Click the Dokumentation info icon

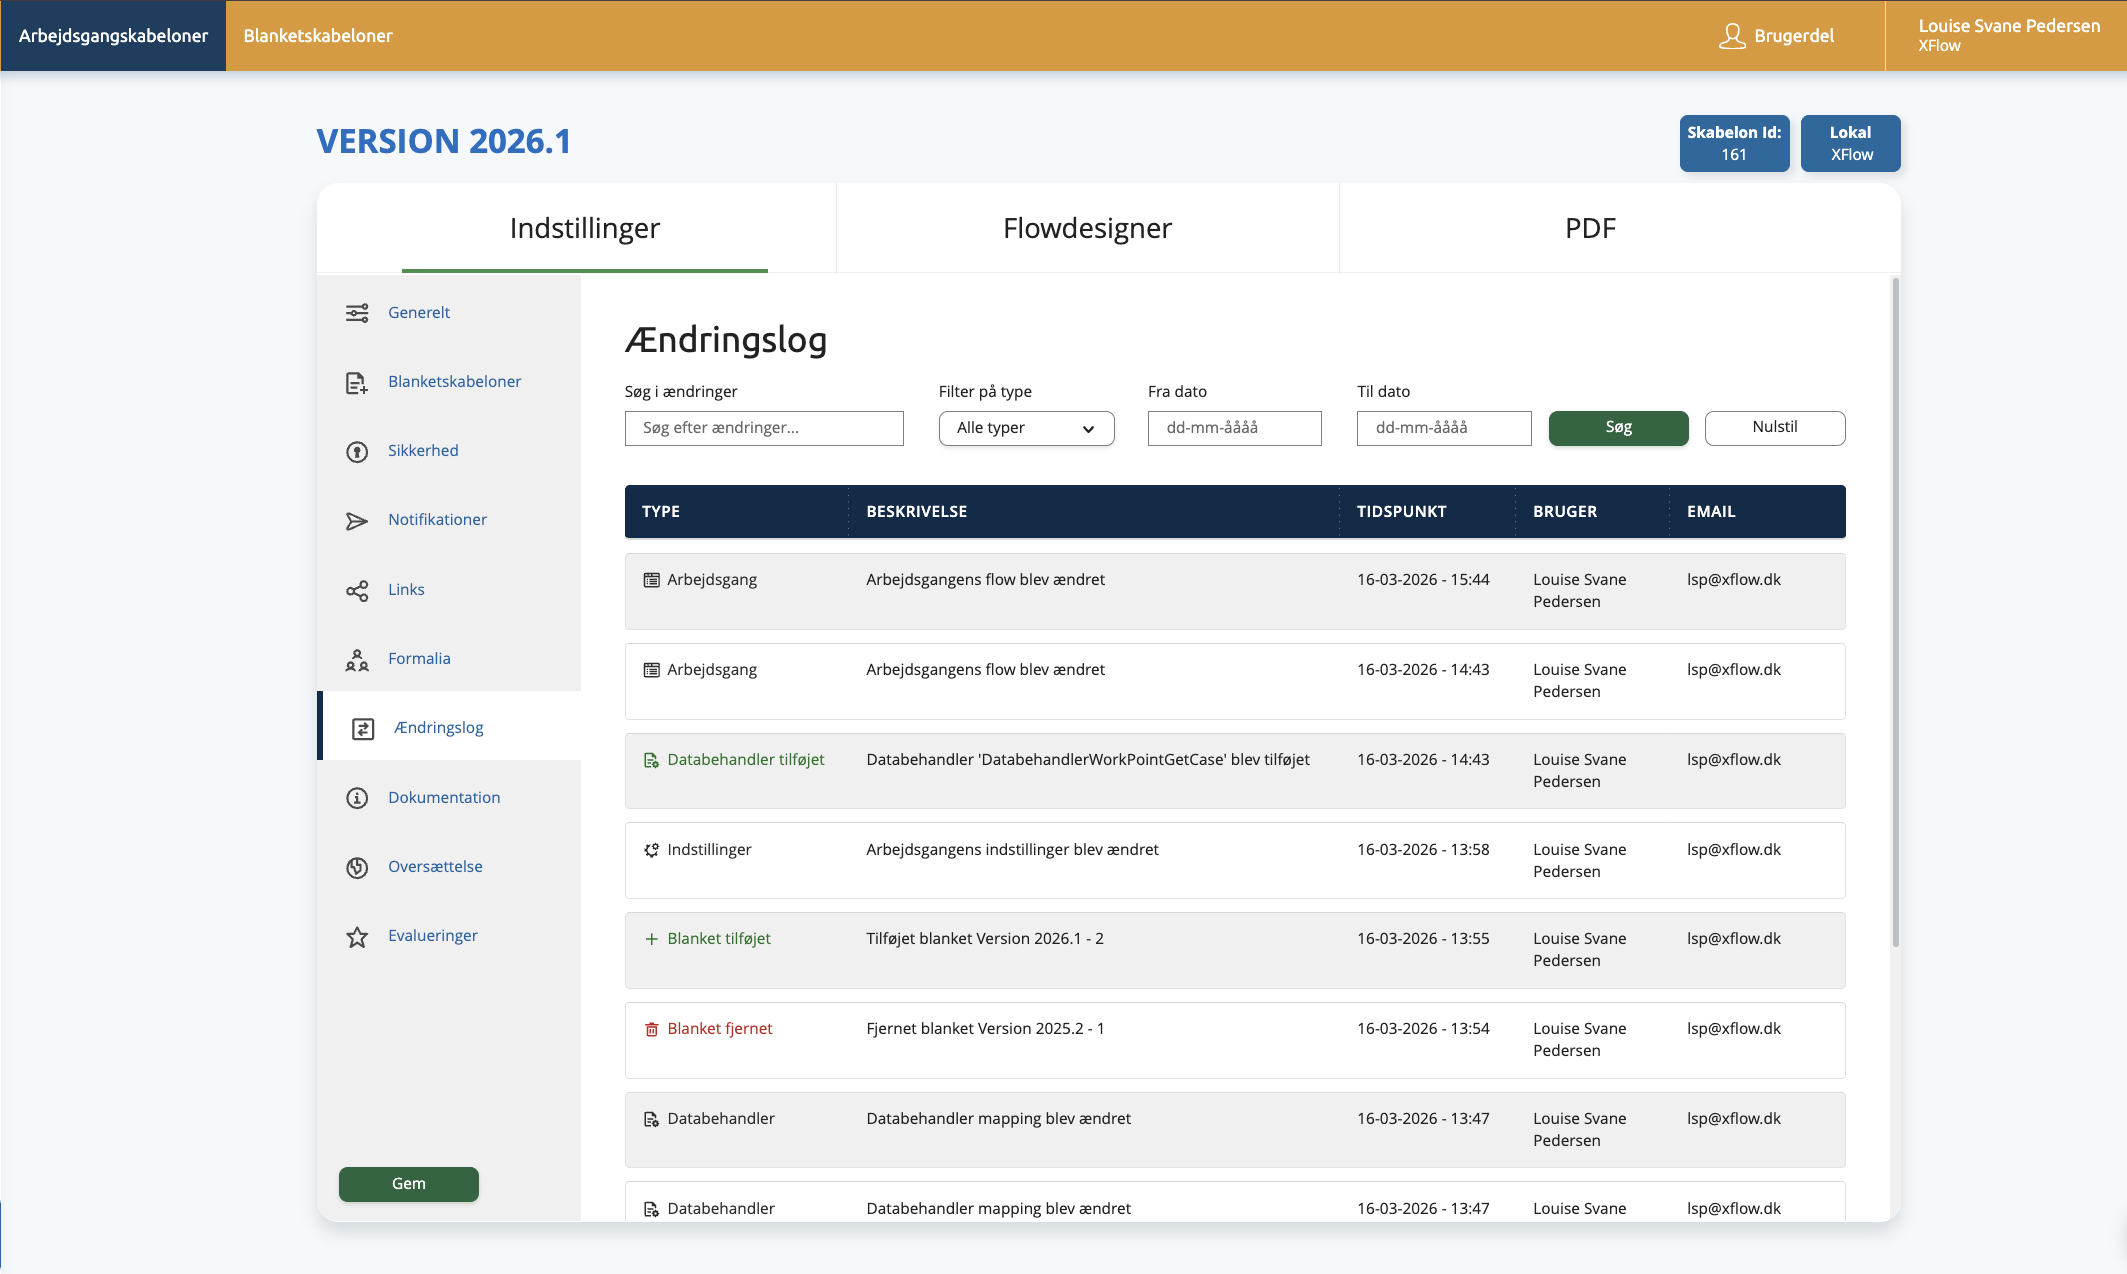coord(357,798)
